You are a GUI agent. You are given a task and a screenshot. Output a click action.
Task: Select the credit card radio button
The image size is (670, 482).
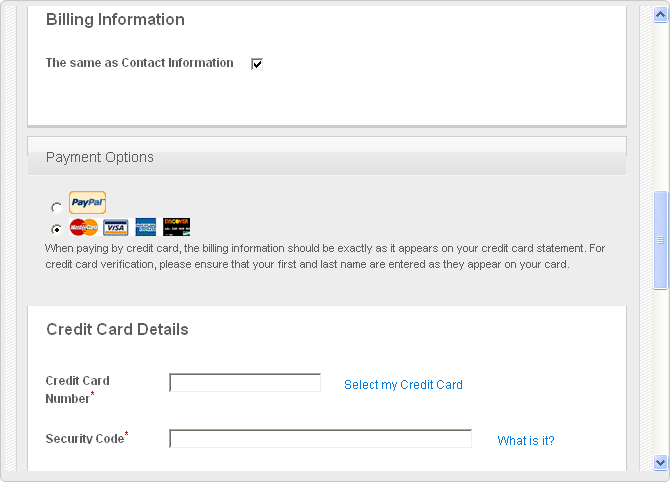56,229
